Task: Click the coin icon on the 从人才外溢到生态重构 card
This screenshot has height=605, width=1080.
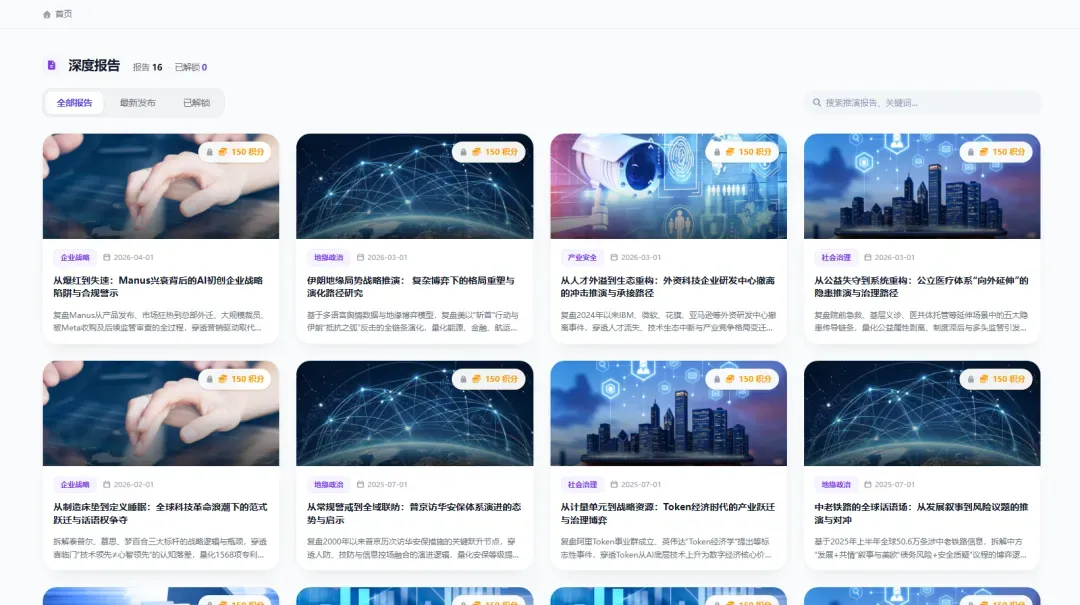Action: coord(730,152)
